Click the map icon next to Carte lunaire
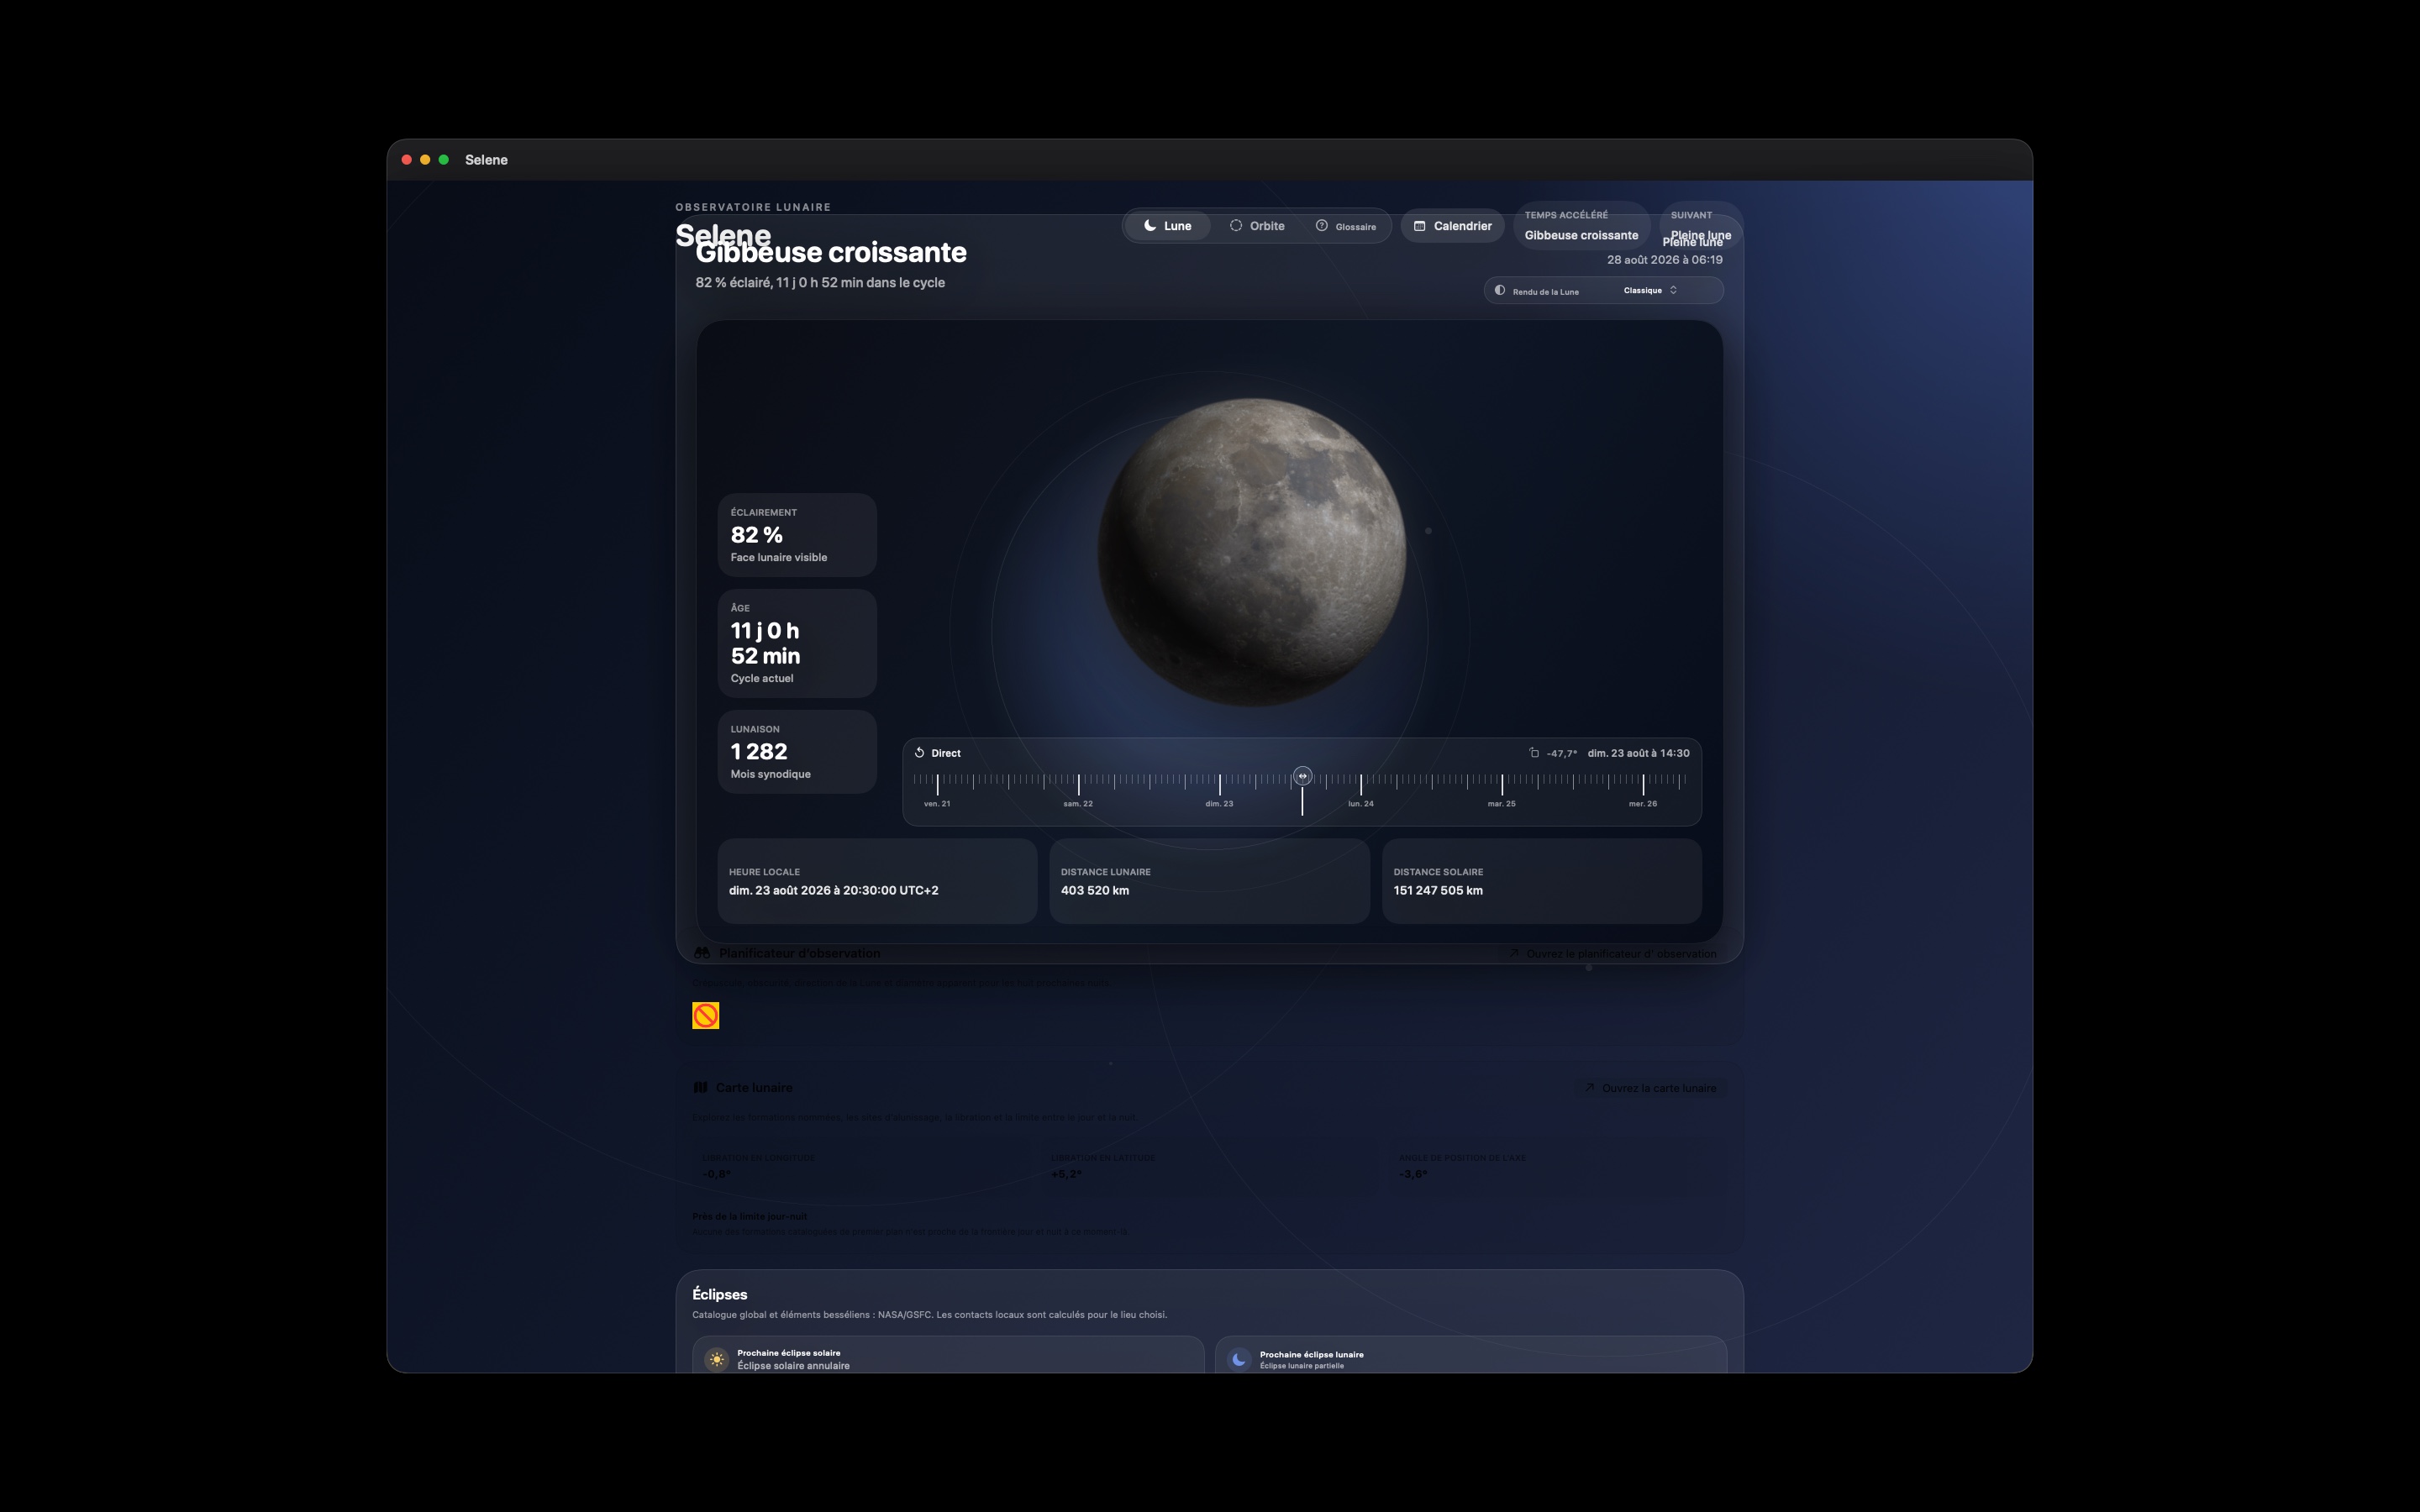 coord(701,1087)
